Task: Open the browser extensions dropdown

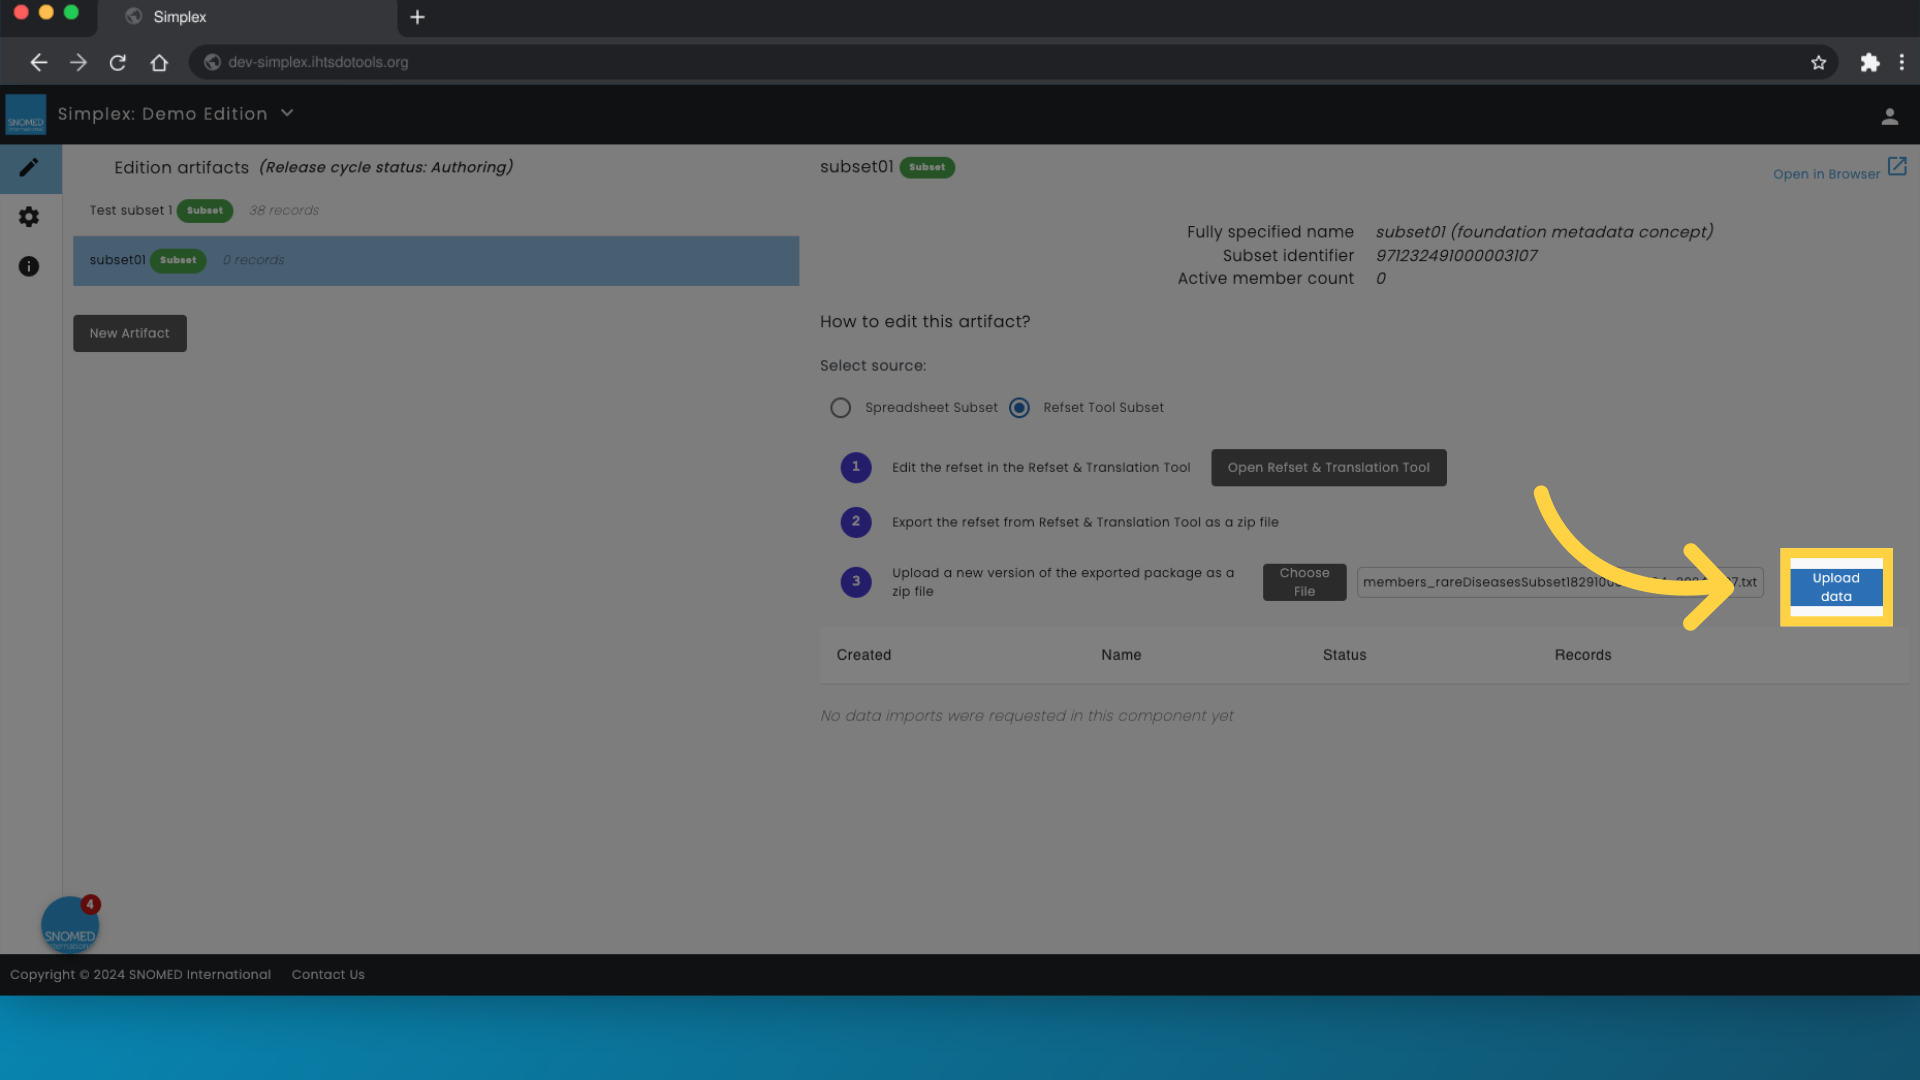Action: tap(1869, 62)
